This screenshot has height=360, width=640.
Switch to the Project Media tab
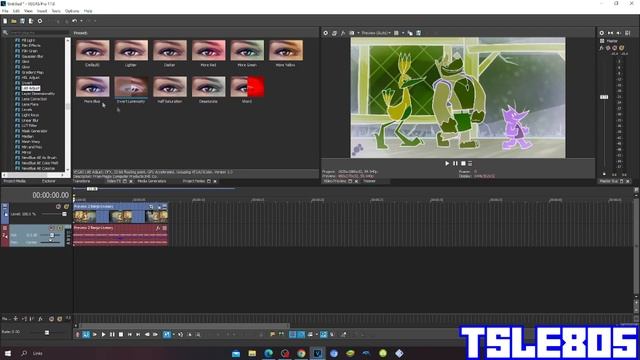(15, 181)
